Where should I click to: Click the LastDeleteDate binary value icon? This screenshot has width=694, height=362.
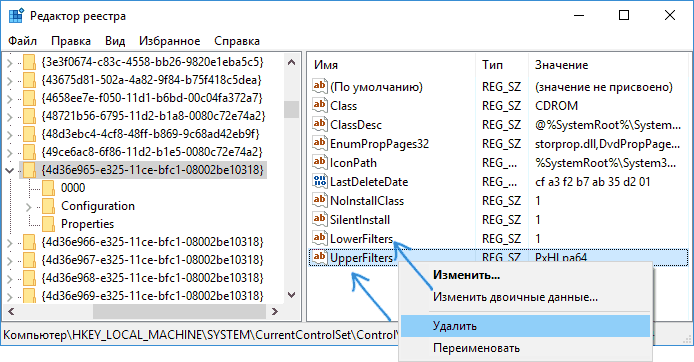320,181
